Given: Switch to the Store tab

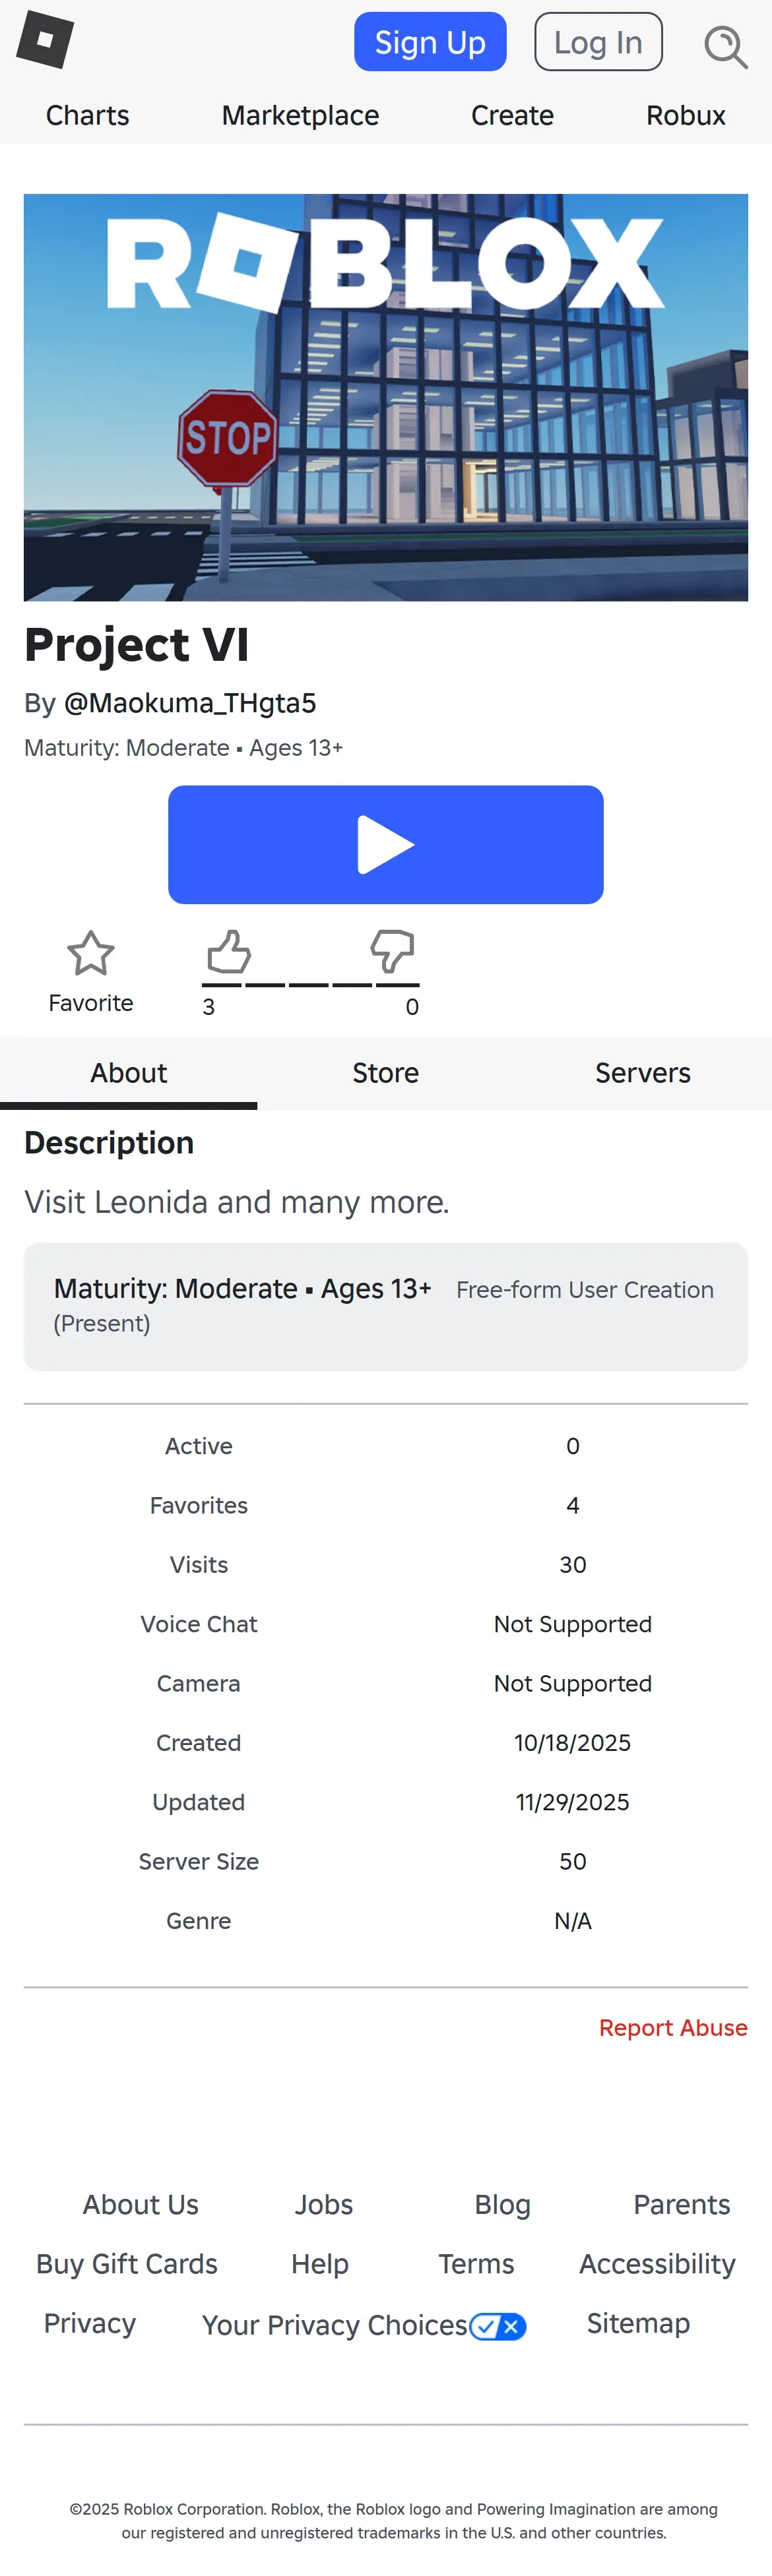Looking at the screenshot, I should pos(386,1073).
